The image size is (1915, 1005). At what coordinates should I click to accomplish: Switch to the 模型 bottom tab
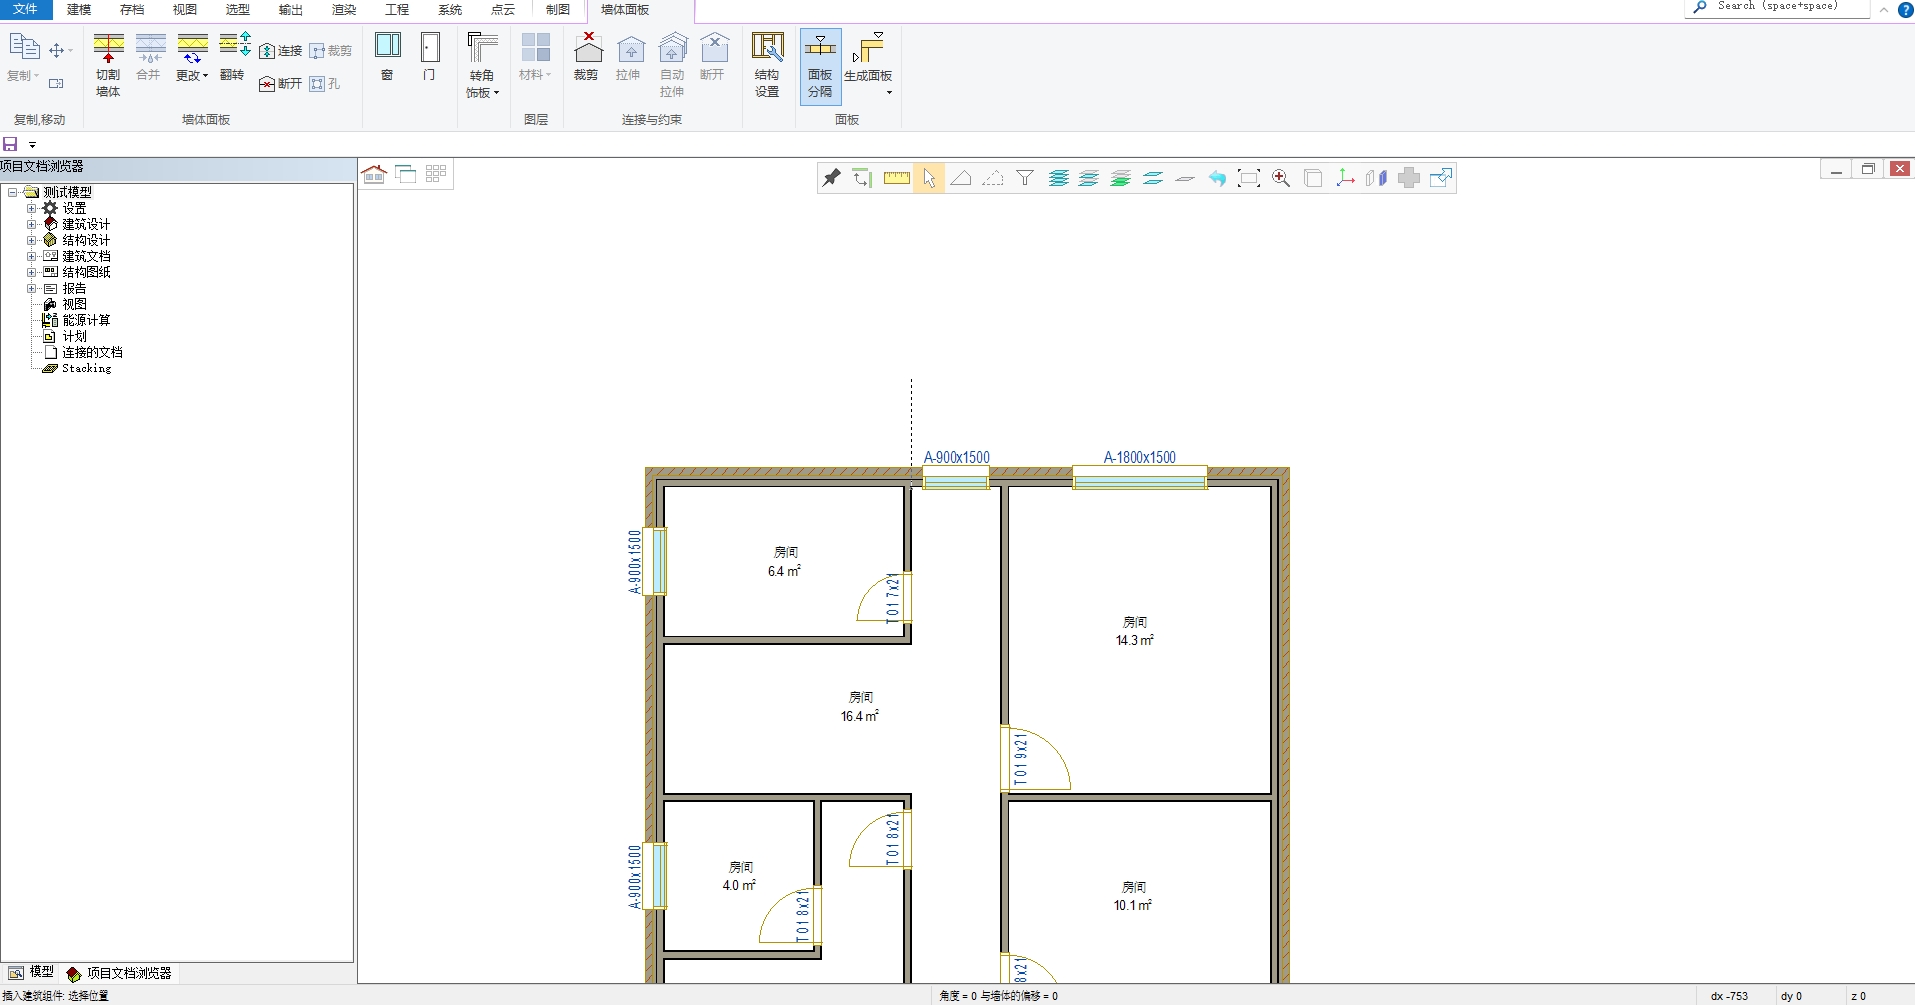[31, 972]
